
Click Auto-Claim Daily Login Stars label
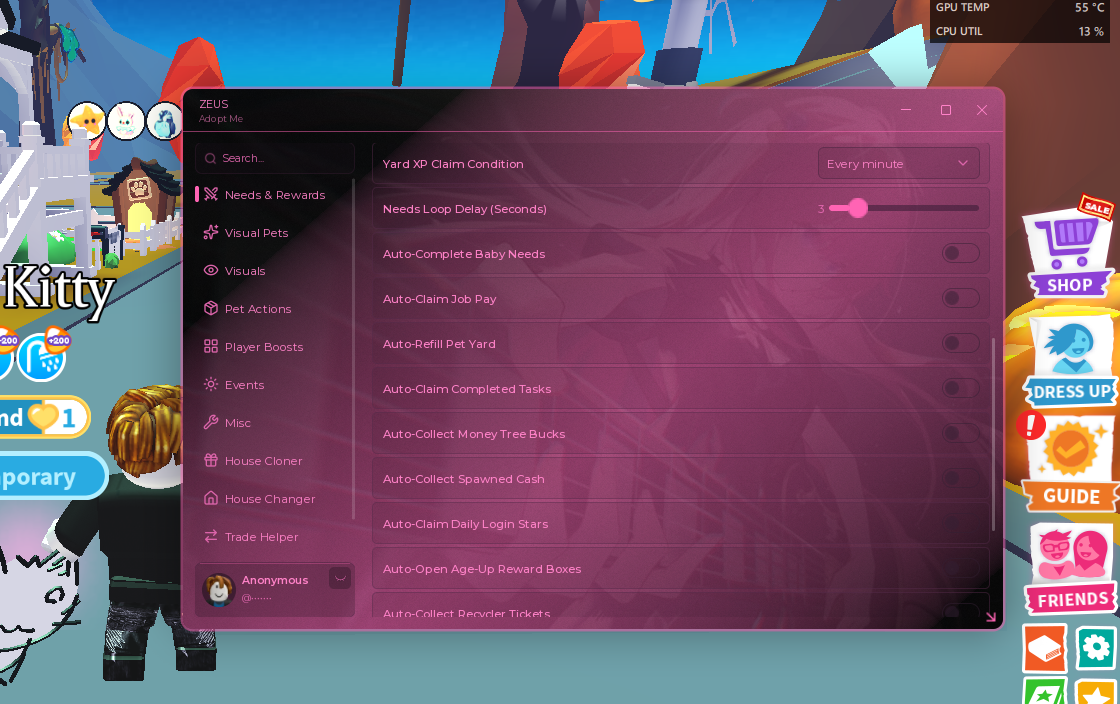click(x=466, y=524)
